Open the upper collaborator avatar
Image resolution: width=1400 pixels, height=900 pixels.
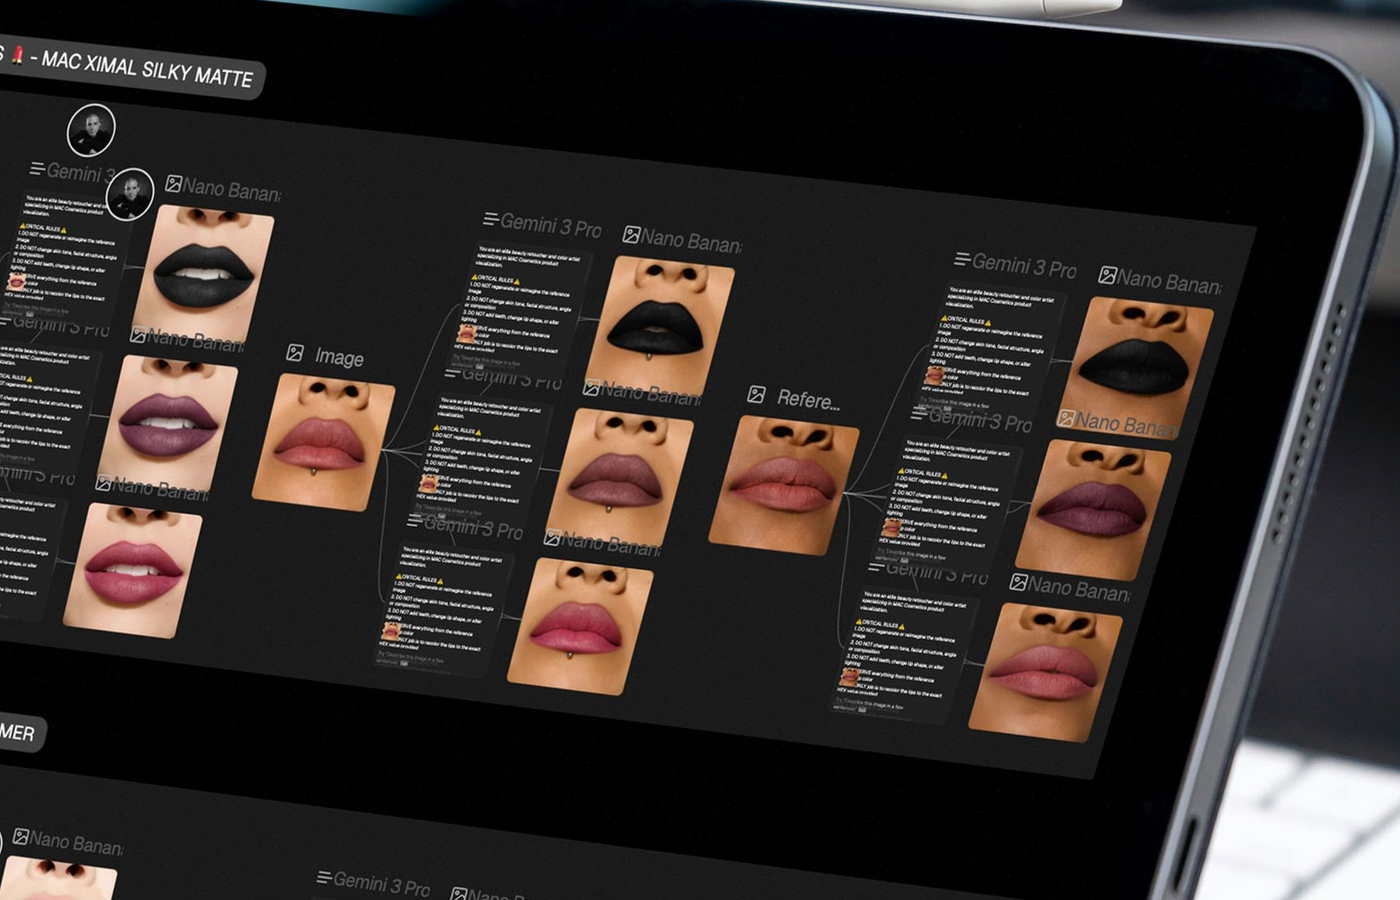click(x=91, y=130)
